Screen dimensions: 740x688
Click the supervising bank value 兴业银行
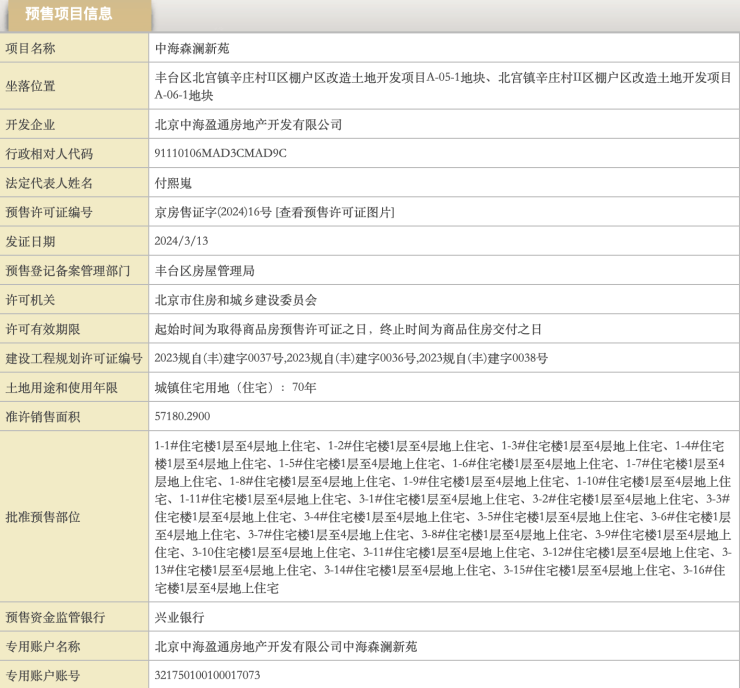(180, 617)
